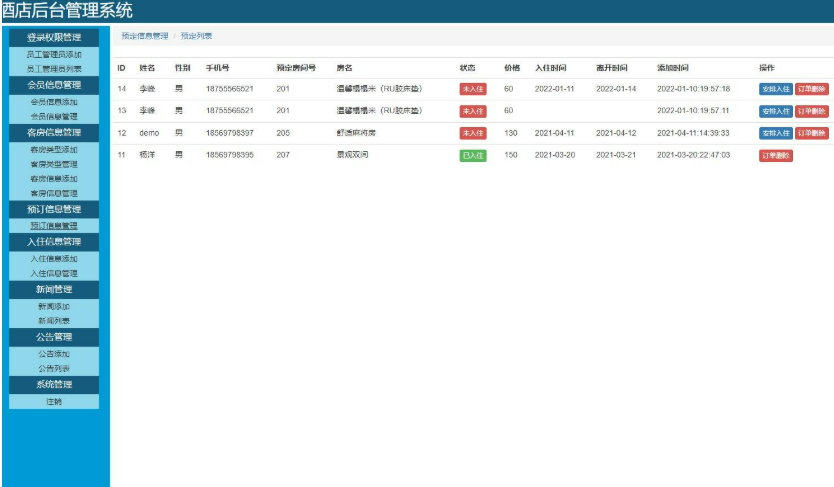Open 入住信息管理 sub-item in the sidebar

pos(54,273)
